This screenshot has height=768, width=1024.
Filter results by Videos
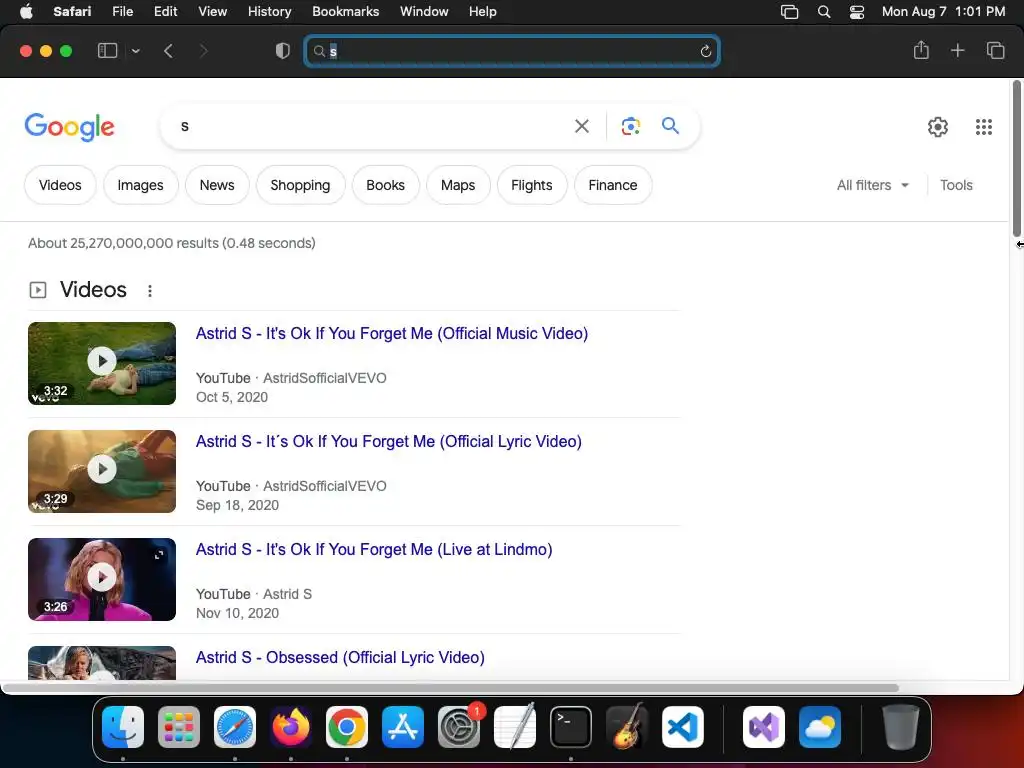[x=60, y=185]
